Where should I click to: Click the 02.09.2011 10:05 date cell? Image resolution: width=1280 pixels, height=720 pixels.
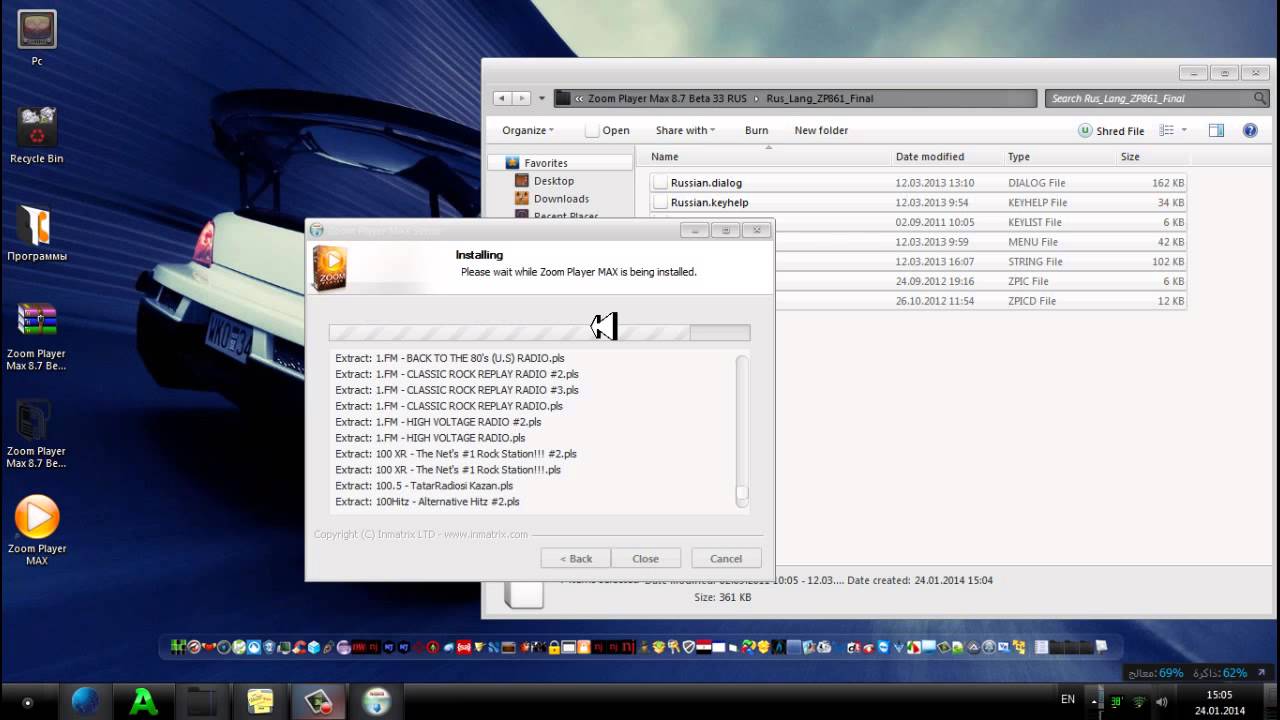pos(934,222)
